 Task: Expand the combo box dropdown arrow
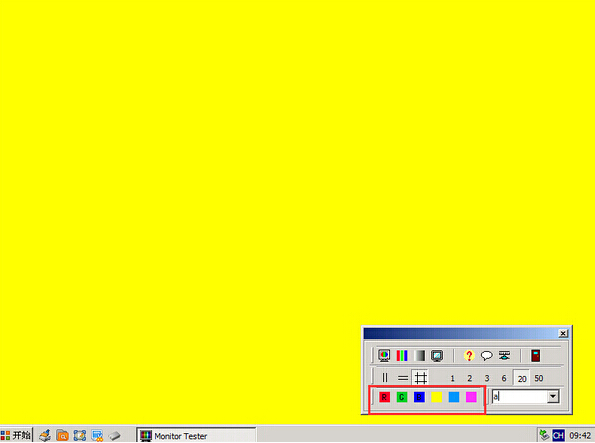tap(553, 397)
